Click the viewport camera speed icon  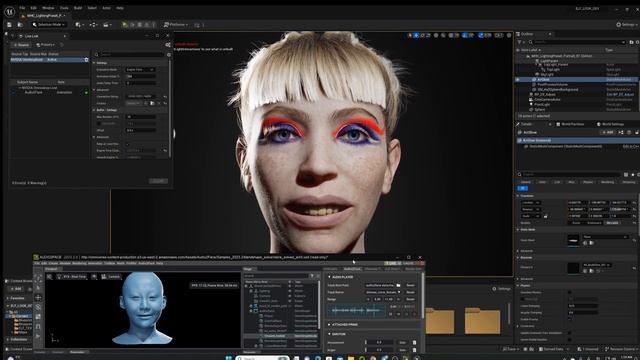[x=499, y=36]
